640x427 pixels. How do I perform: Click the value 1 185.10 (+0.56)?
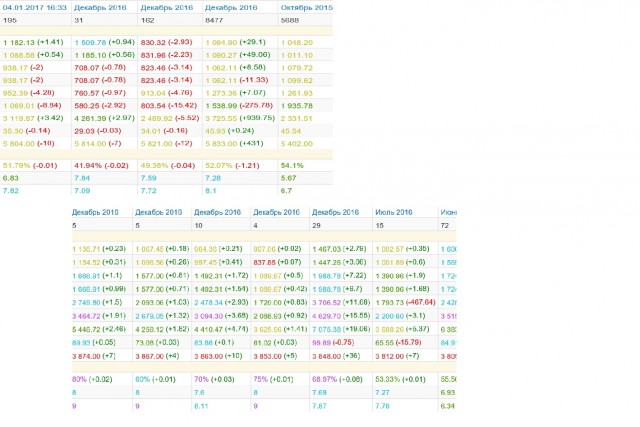(x=104, y=55)
